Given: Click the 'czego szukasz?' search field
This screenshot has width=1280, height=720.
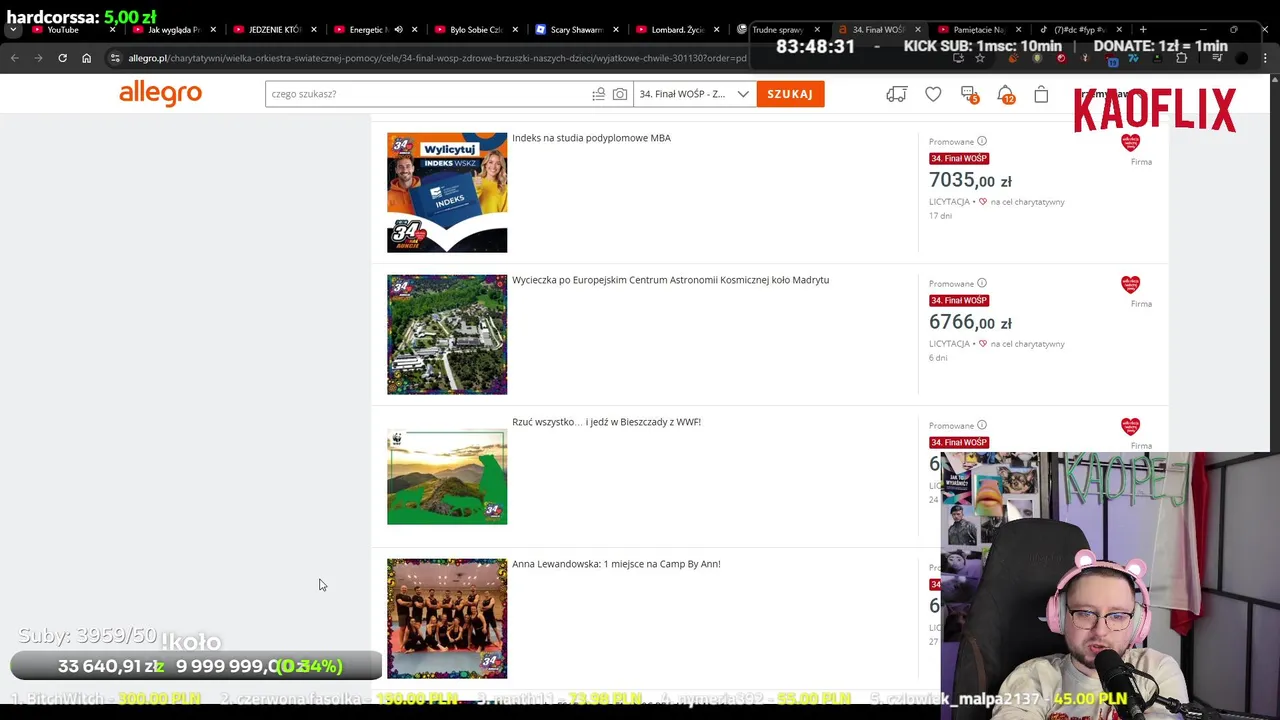Looking at the screenshot, I should tap(428, 94).
